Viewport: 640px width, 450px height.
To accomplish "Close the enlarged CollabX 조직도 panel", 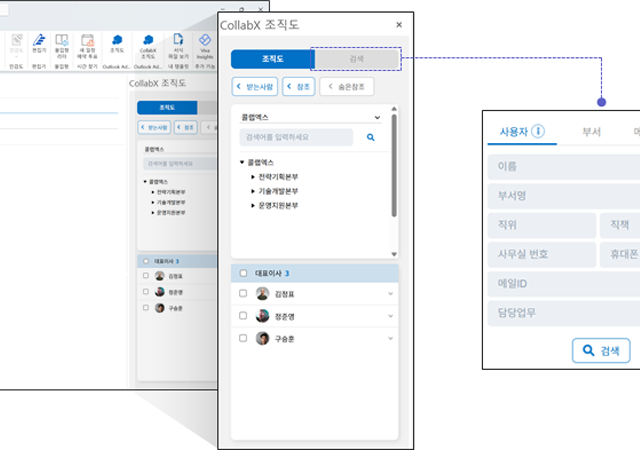I will point(399,25).
